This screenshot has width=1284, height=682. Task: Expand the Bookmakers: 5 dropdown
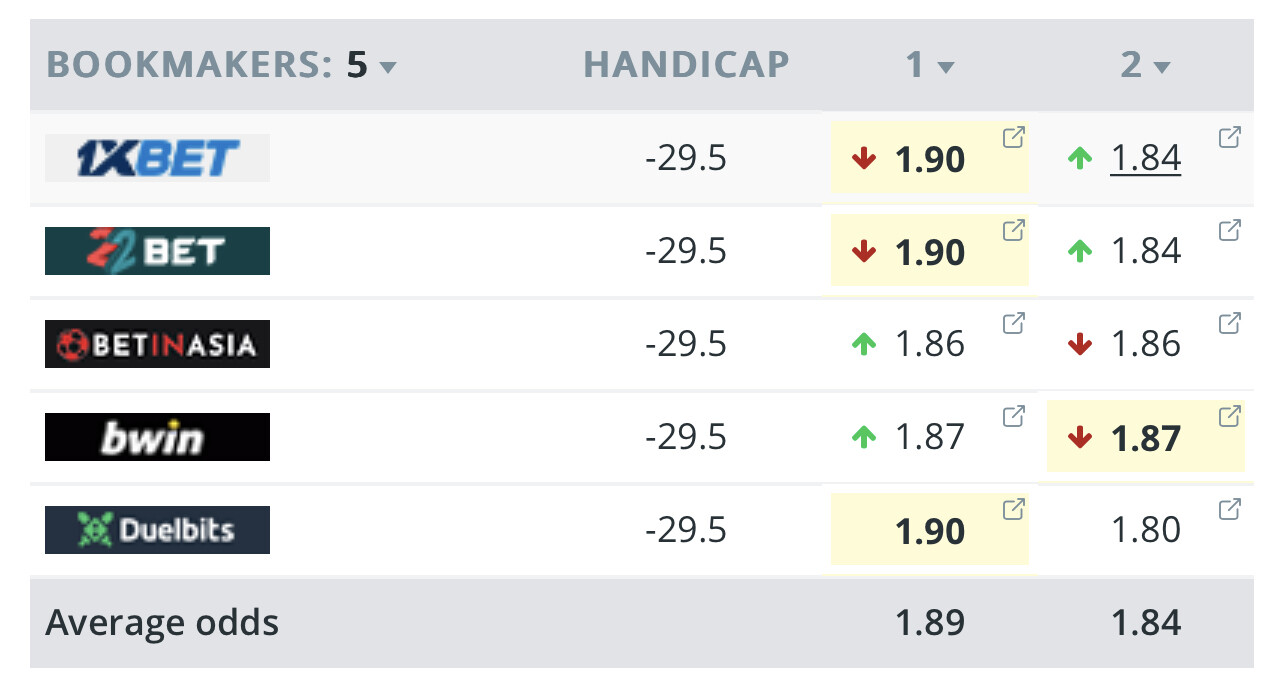388,67
